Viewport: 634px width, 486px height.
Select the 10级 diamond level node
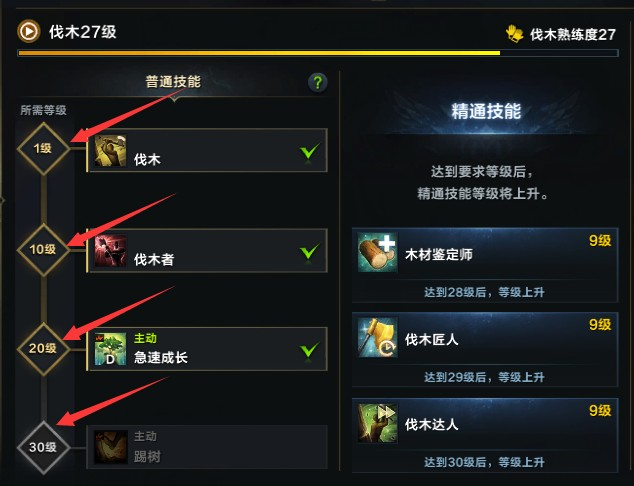tap(43, 249)
